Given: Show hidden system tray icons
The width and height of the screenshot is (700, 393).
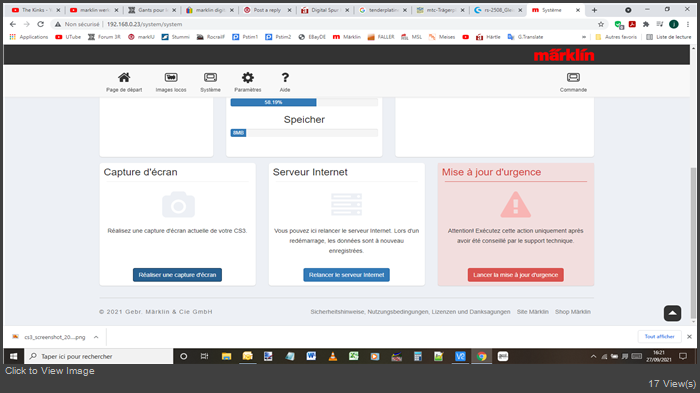Looking at the screenshot, I should click(x=593, y=356).
